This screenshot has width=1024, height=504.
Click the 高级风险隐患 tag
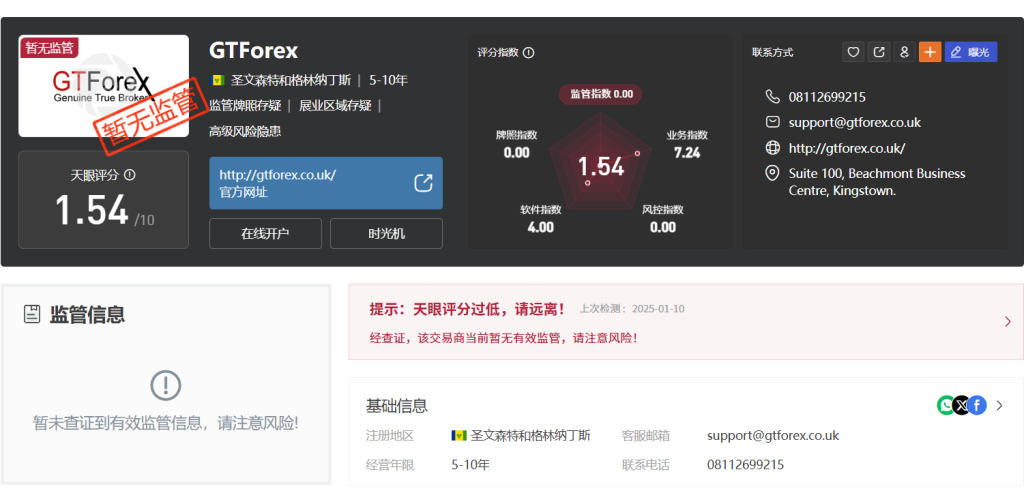(245, 131)
